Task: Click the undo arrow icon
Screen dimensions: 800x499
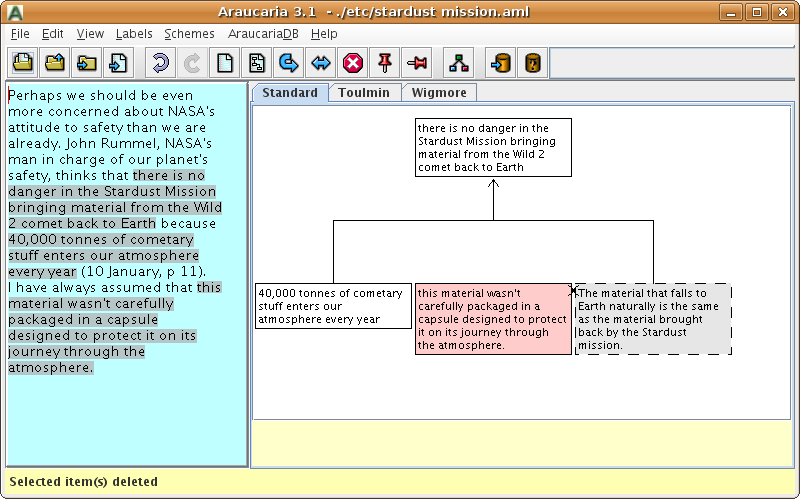Action: tap(161, 63)
